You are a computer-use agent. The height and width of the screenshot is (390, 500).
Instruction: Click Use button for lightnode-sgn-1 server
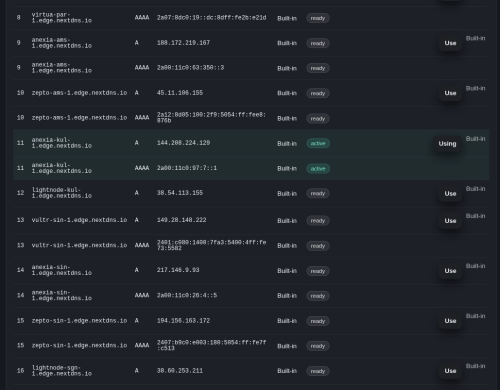pos(450,371)
